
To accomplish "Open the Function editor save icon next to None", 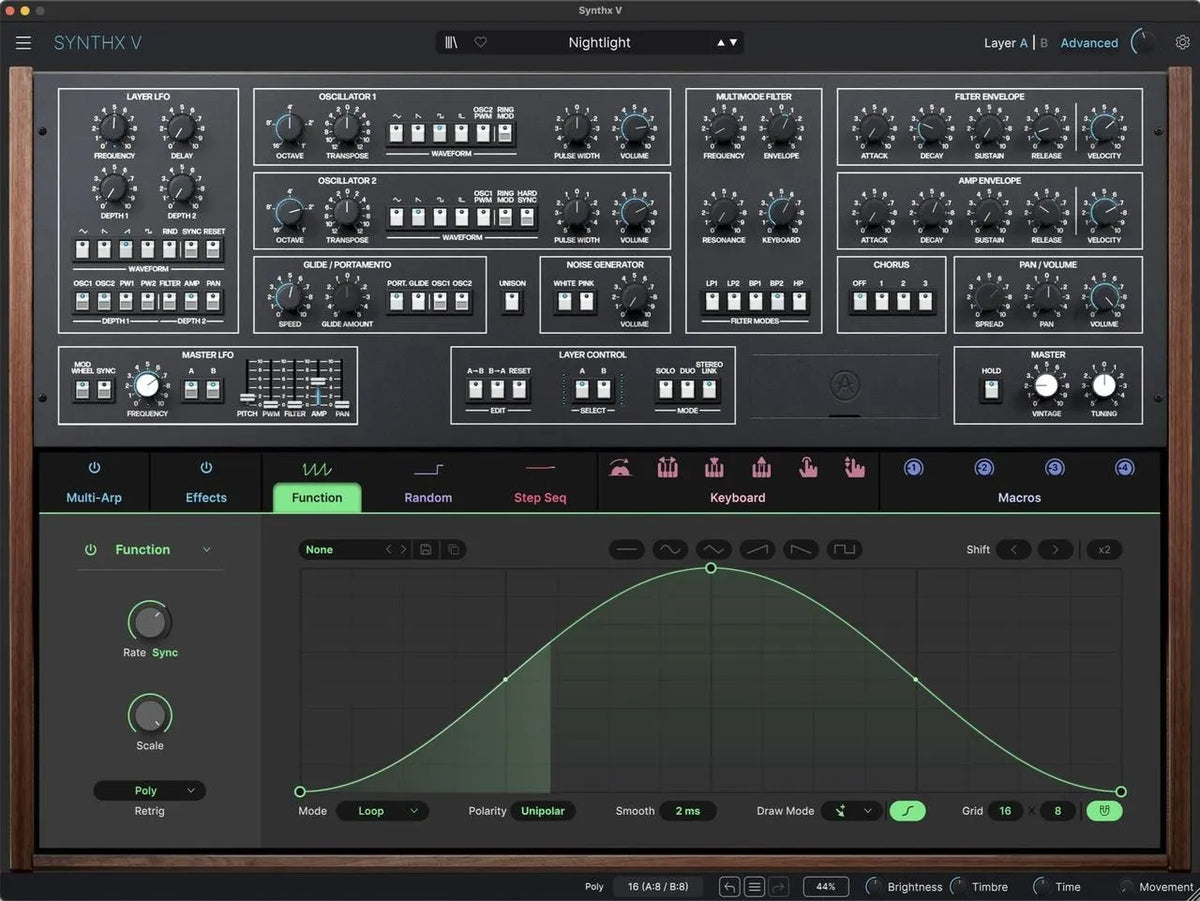I will pyautogui.click(x=428, y=549).
